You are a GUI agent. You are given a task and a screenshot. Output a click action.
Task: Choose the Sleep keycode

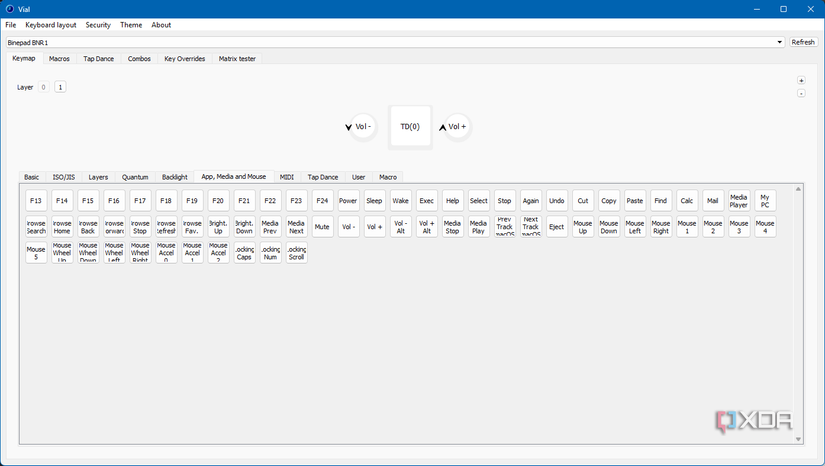click(374, 200)
